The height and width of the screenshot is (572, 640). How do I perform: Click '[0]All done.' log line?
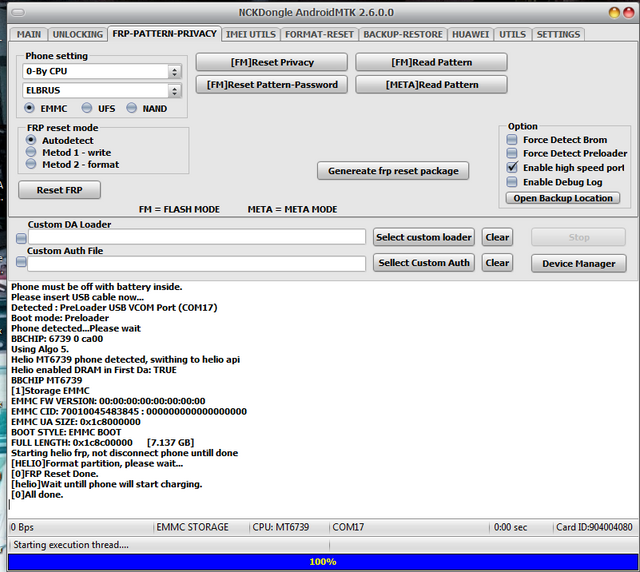click(x=37, y=495)
